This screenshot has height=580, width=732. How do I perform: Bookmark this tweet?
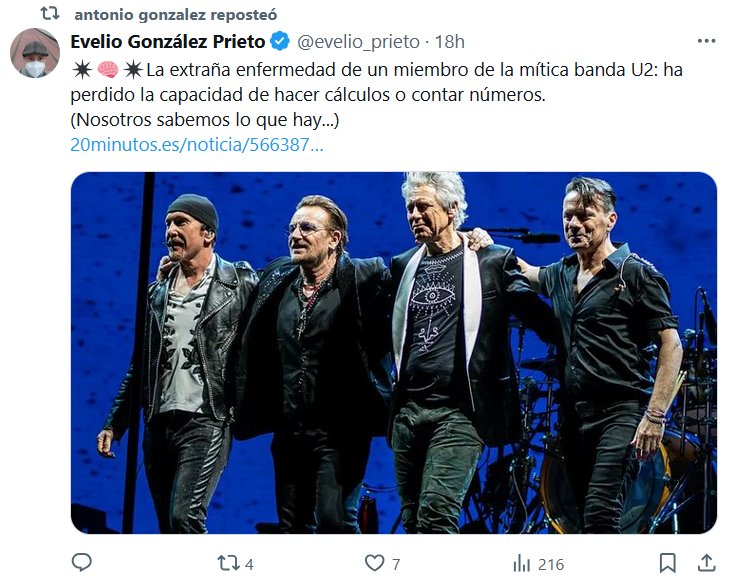pyautogui.click(x=668, y=563)
